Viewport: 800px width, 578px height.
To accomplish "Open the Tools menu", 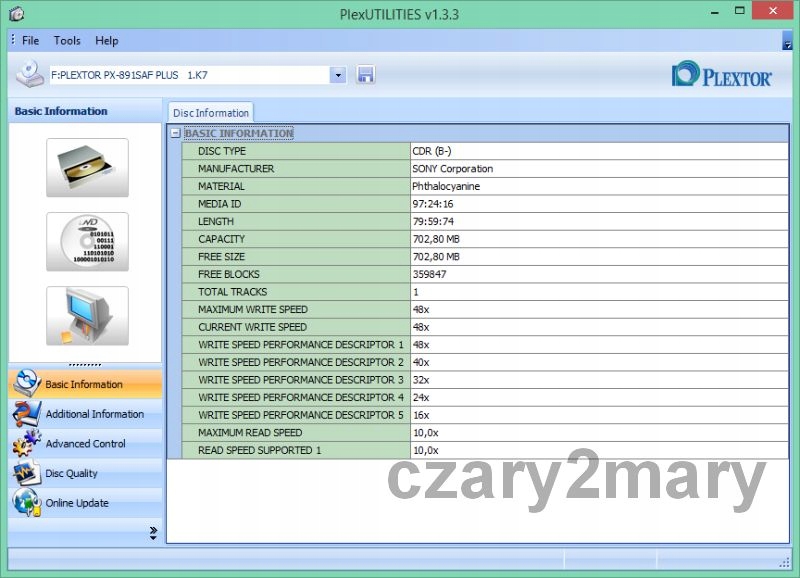I will pyautogui.click(x=67, y=40).
